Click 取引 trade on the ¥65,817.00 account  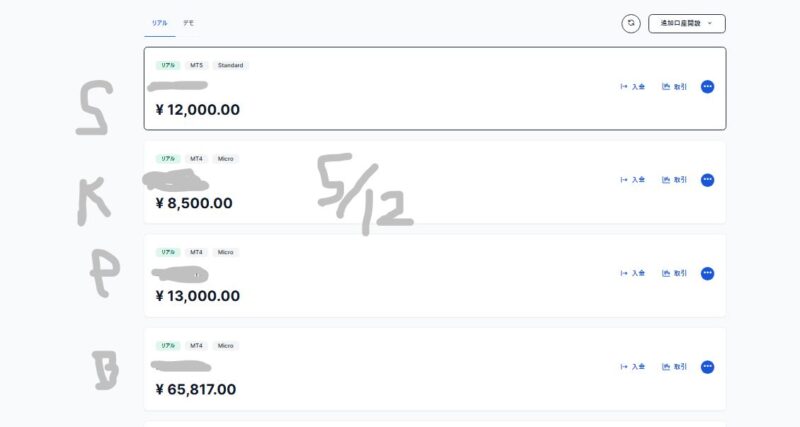pyautogui.click(x=674, y=367)
